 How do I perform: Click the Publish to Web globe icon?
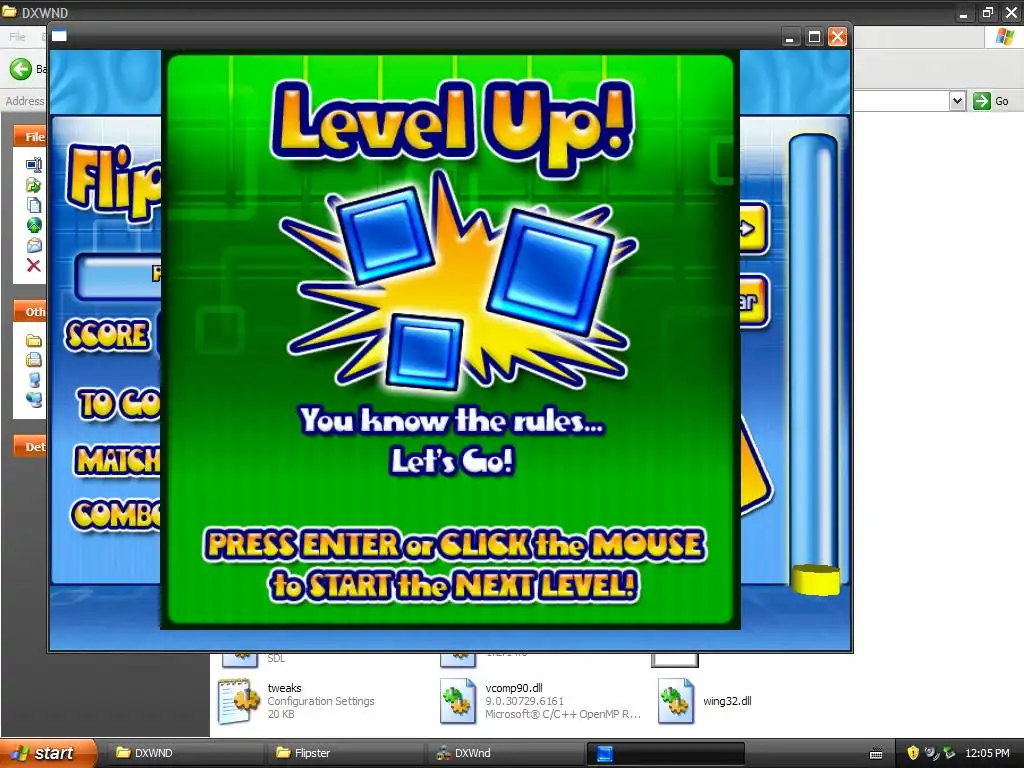pos(34,225)
